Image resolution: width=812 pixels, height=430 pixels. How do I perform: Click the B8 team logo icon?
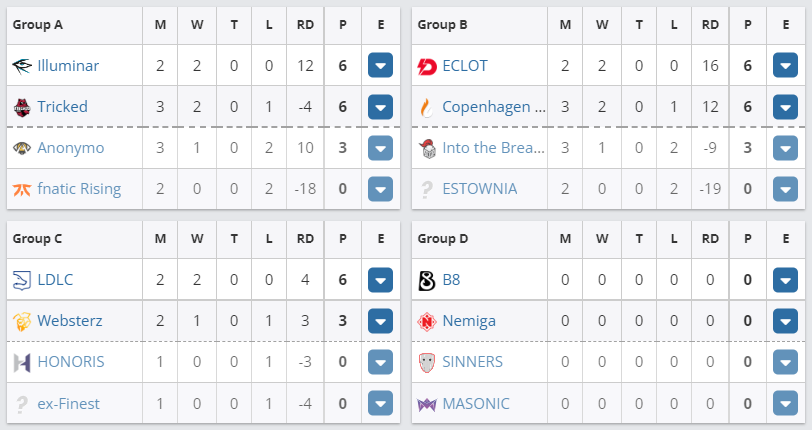point(427,281)
